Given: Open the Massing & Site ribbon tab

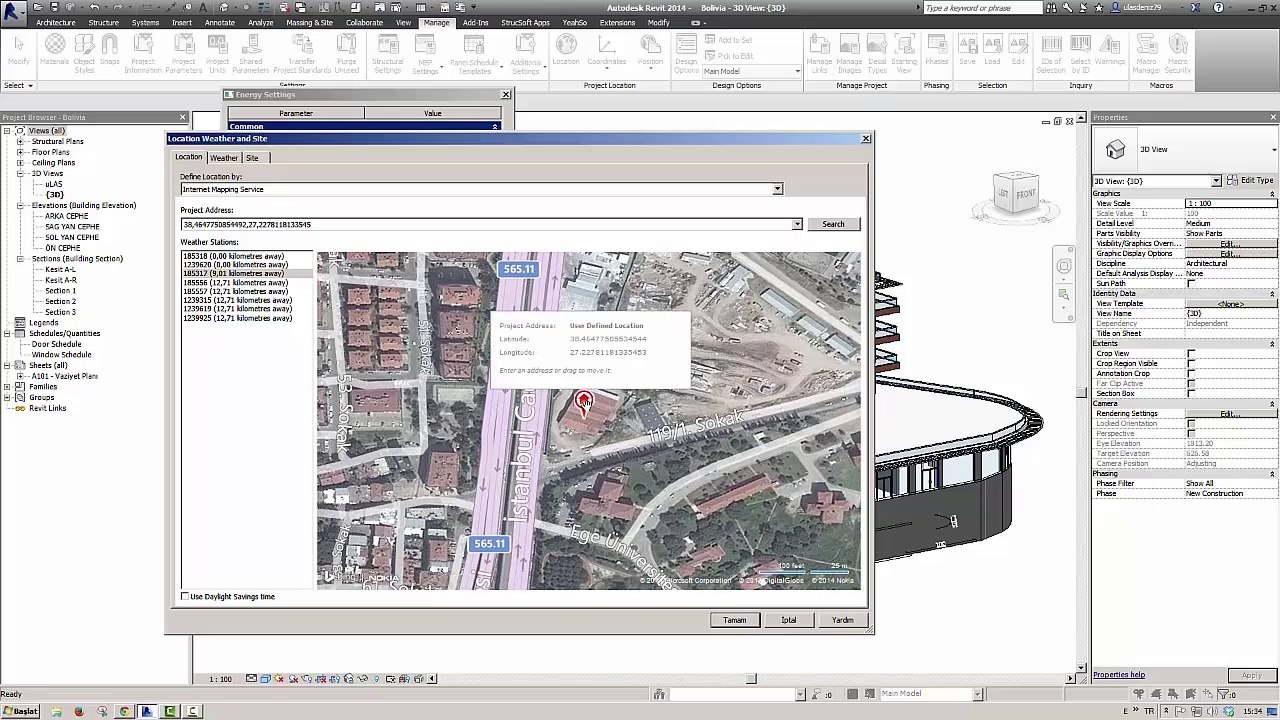Looking at the screenshot, I should tap(309, 22).
